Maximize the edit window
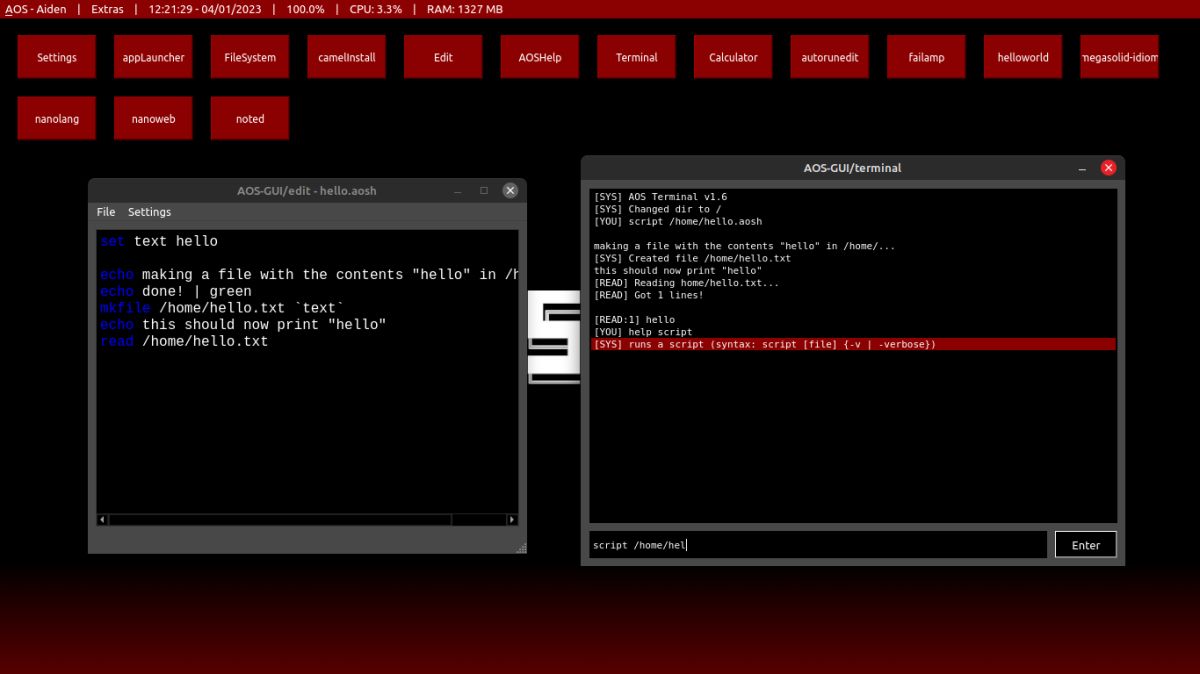This screenshot has width=1200, height=674. coord(484,190)
